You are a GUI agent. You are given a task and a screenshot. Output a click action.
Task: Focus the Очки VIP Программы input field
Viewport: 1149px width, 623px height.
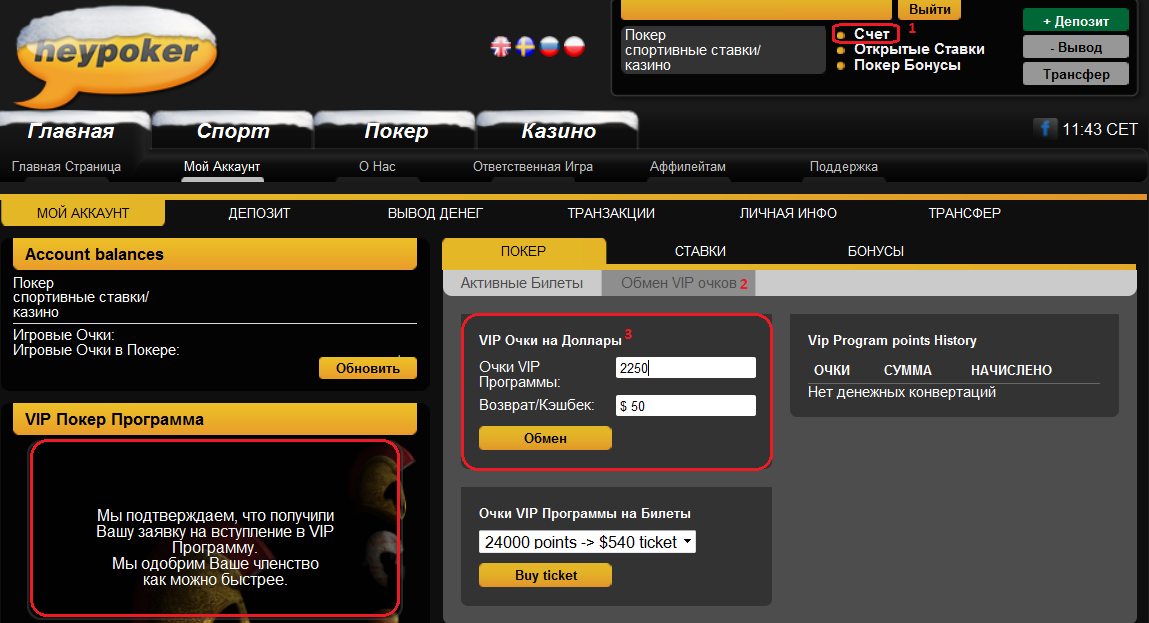click(685, 368)
